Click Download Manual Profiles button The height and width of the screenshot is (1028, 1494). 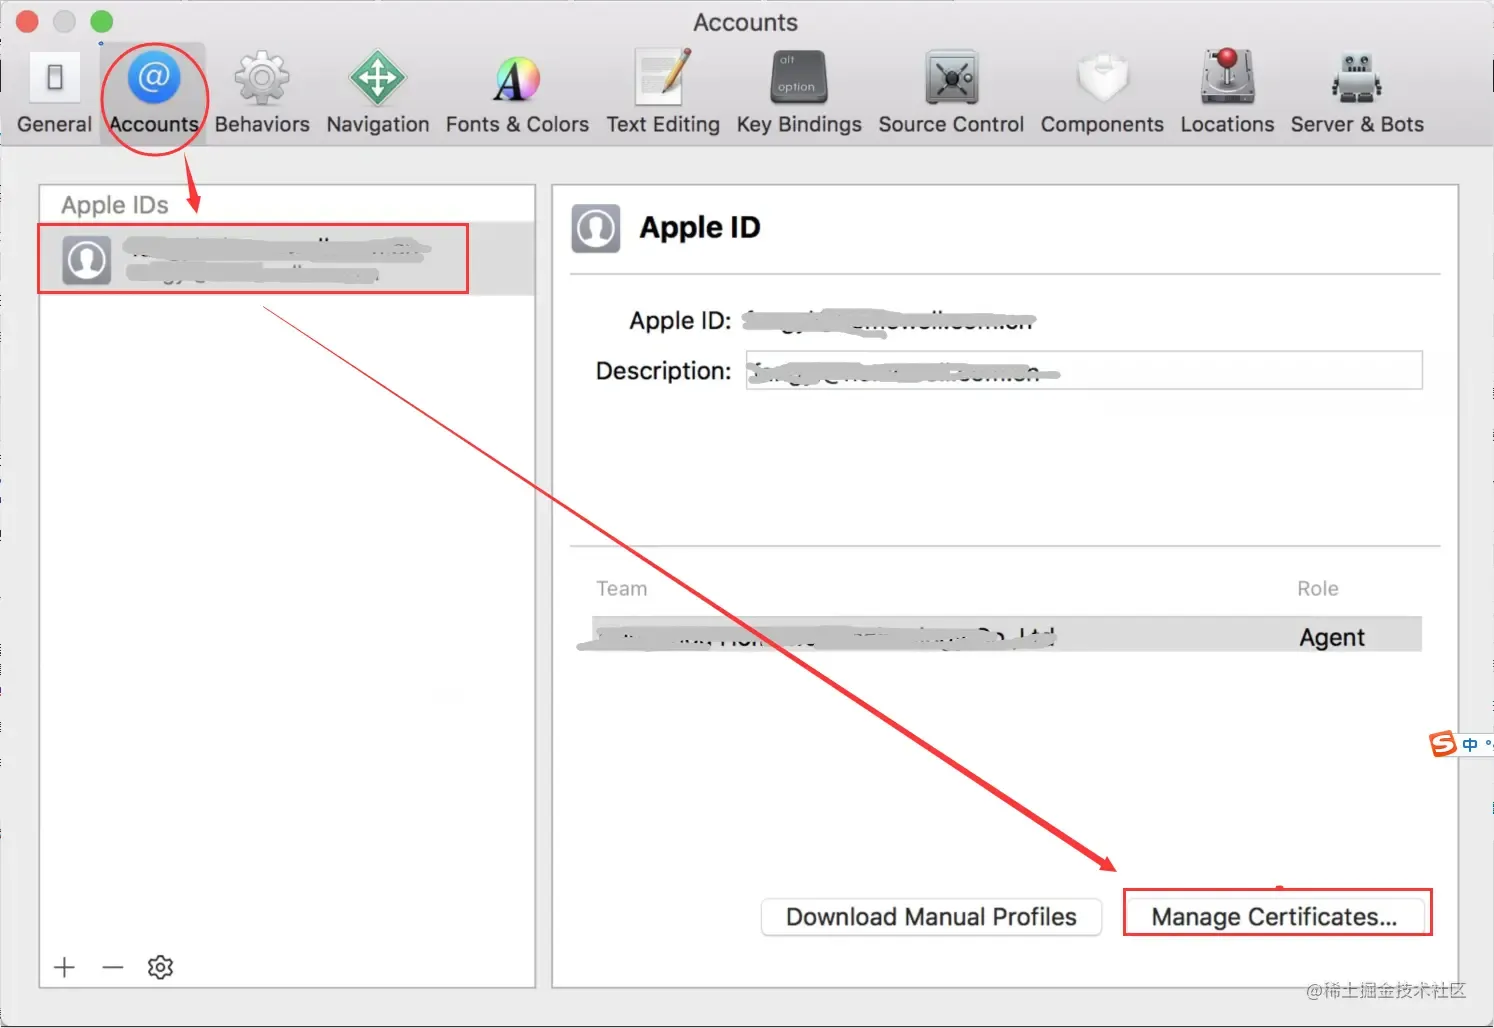click(931, 917)
